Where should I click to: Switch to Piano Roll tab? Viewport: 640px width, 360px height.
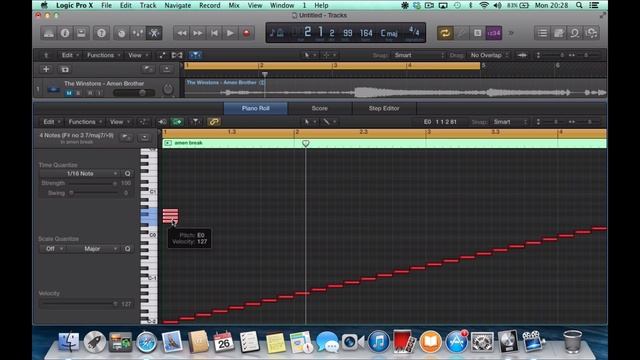coord(256,109)
